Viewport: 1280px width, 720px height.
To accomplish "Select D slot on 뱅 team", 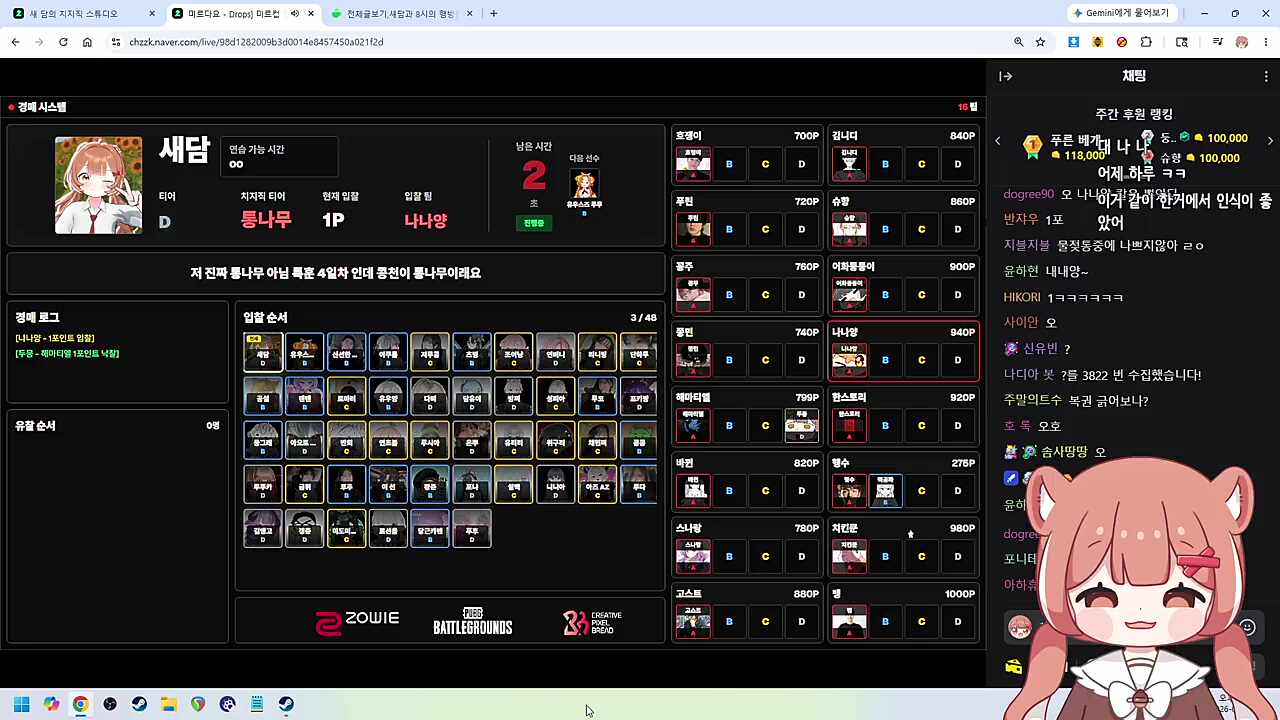I will 957,621.
